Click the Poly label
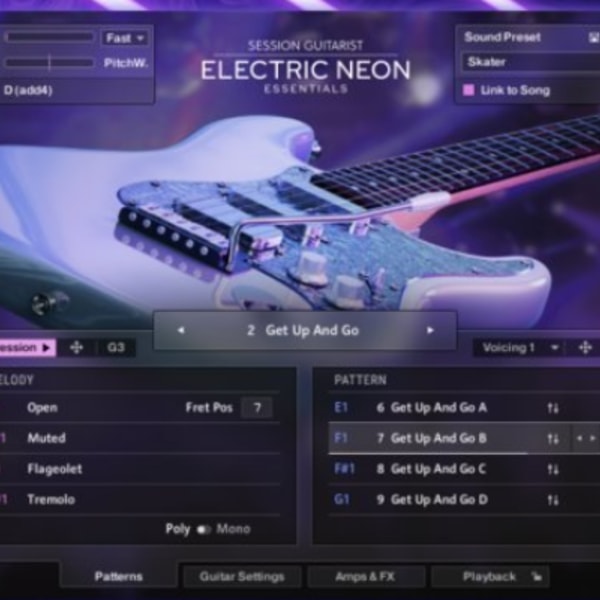The width and height of the screenshot is (600, 600). [178, 530]
